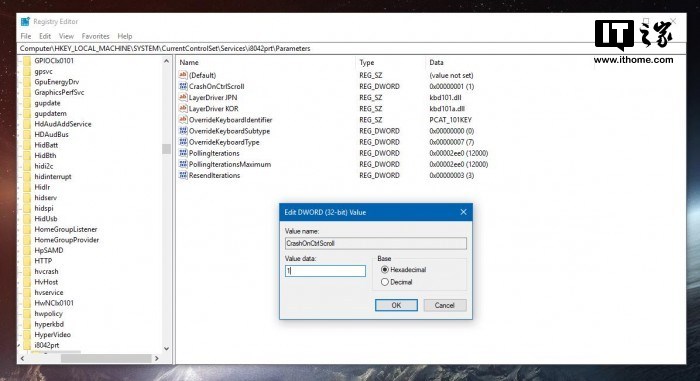Click the tree scroll down arrow

click(x=167, y=348)
